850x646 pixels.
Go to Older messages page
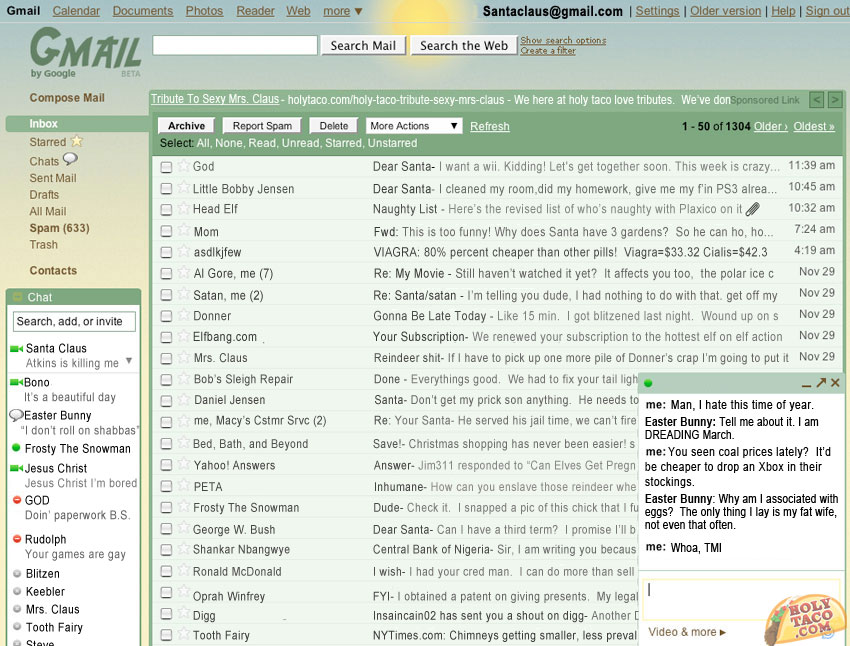[x=770, y=126]
